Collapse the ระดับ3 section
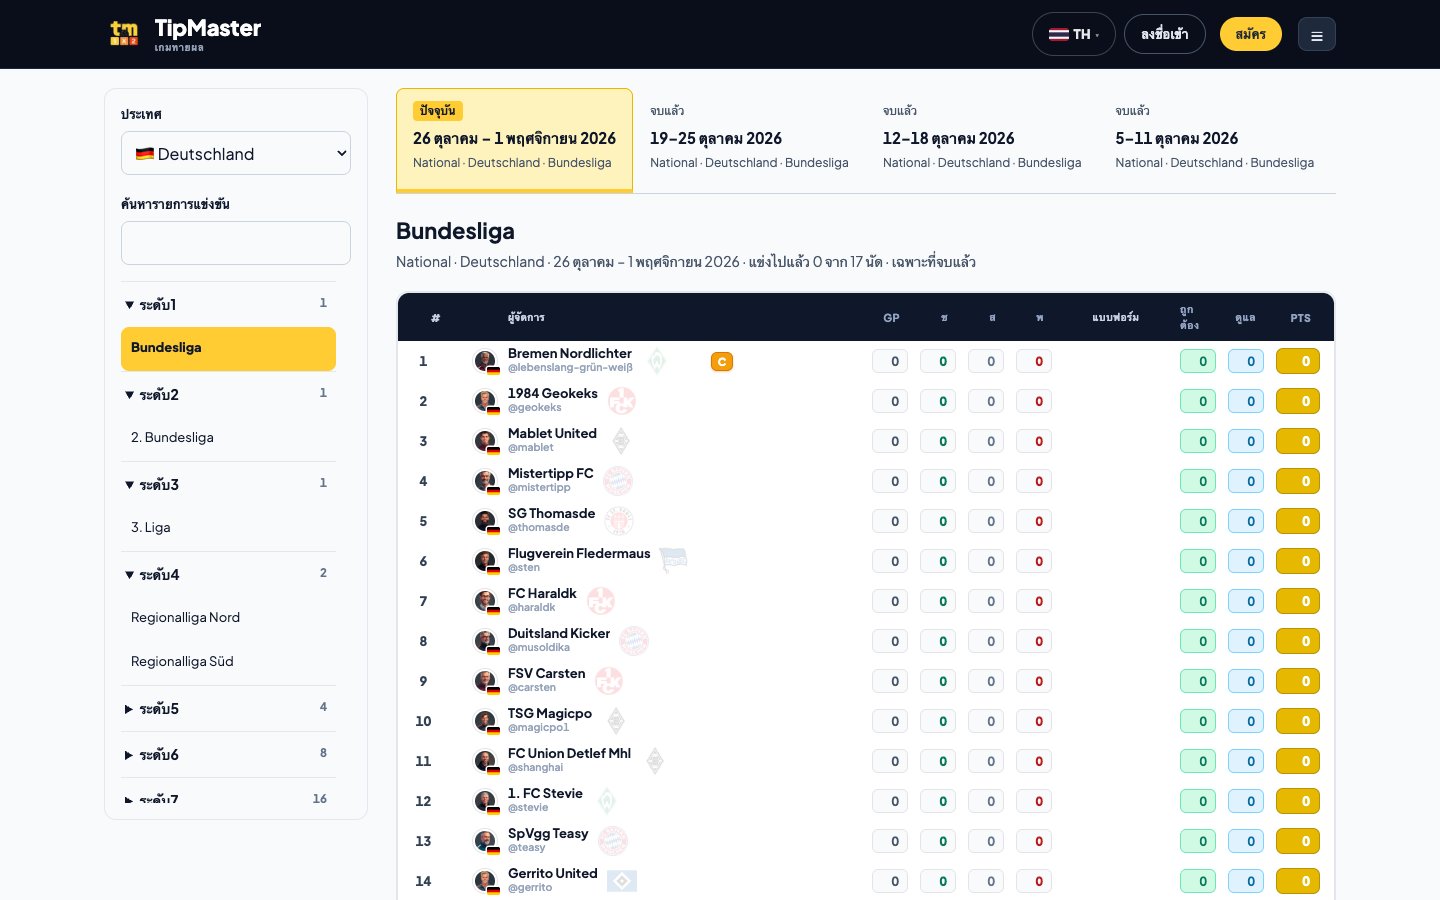 click(228, 484)
